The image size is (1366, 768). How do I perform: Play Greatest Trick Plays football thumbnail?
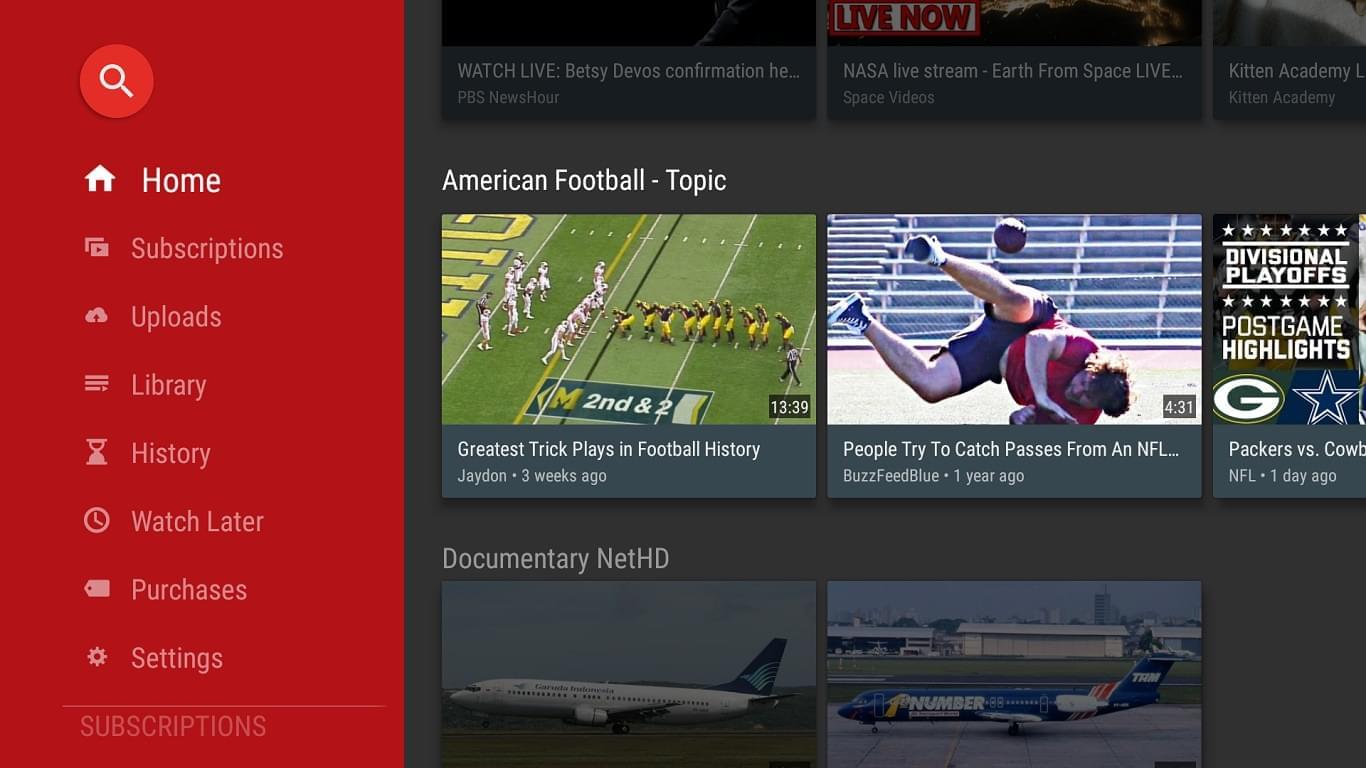coord(629,320)
